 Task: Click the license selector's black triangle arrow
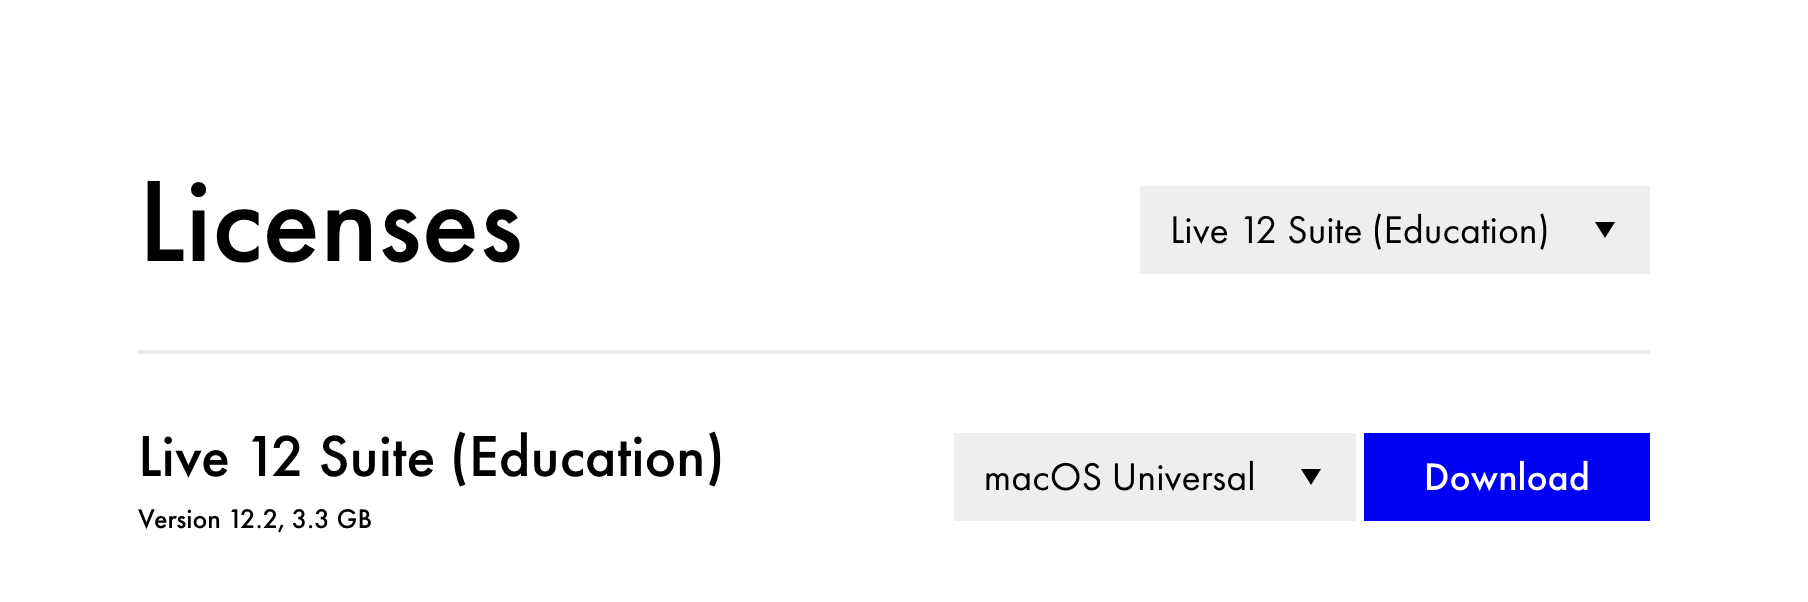coord(1605,230)
